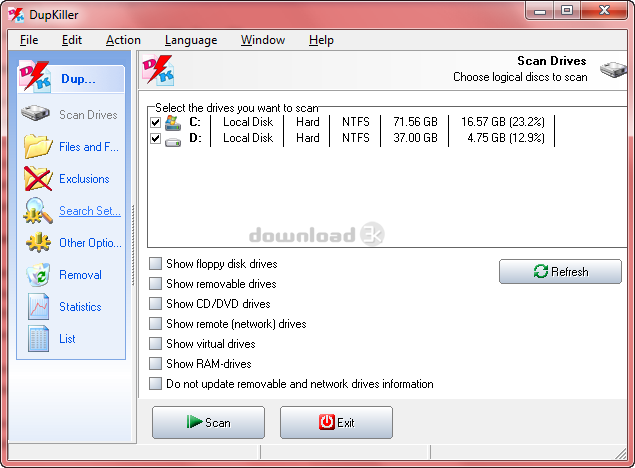
Task: Open the Files and F... link
Action: click(x=89, y=147)
